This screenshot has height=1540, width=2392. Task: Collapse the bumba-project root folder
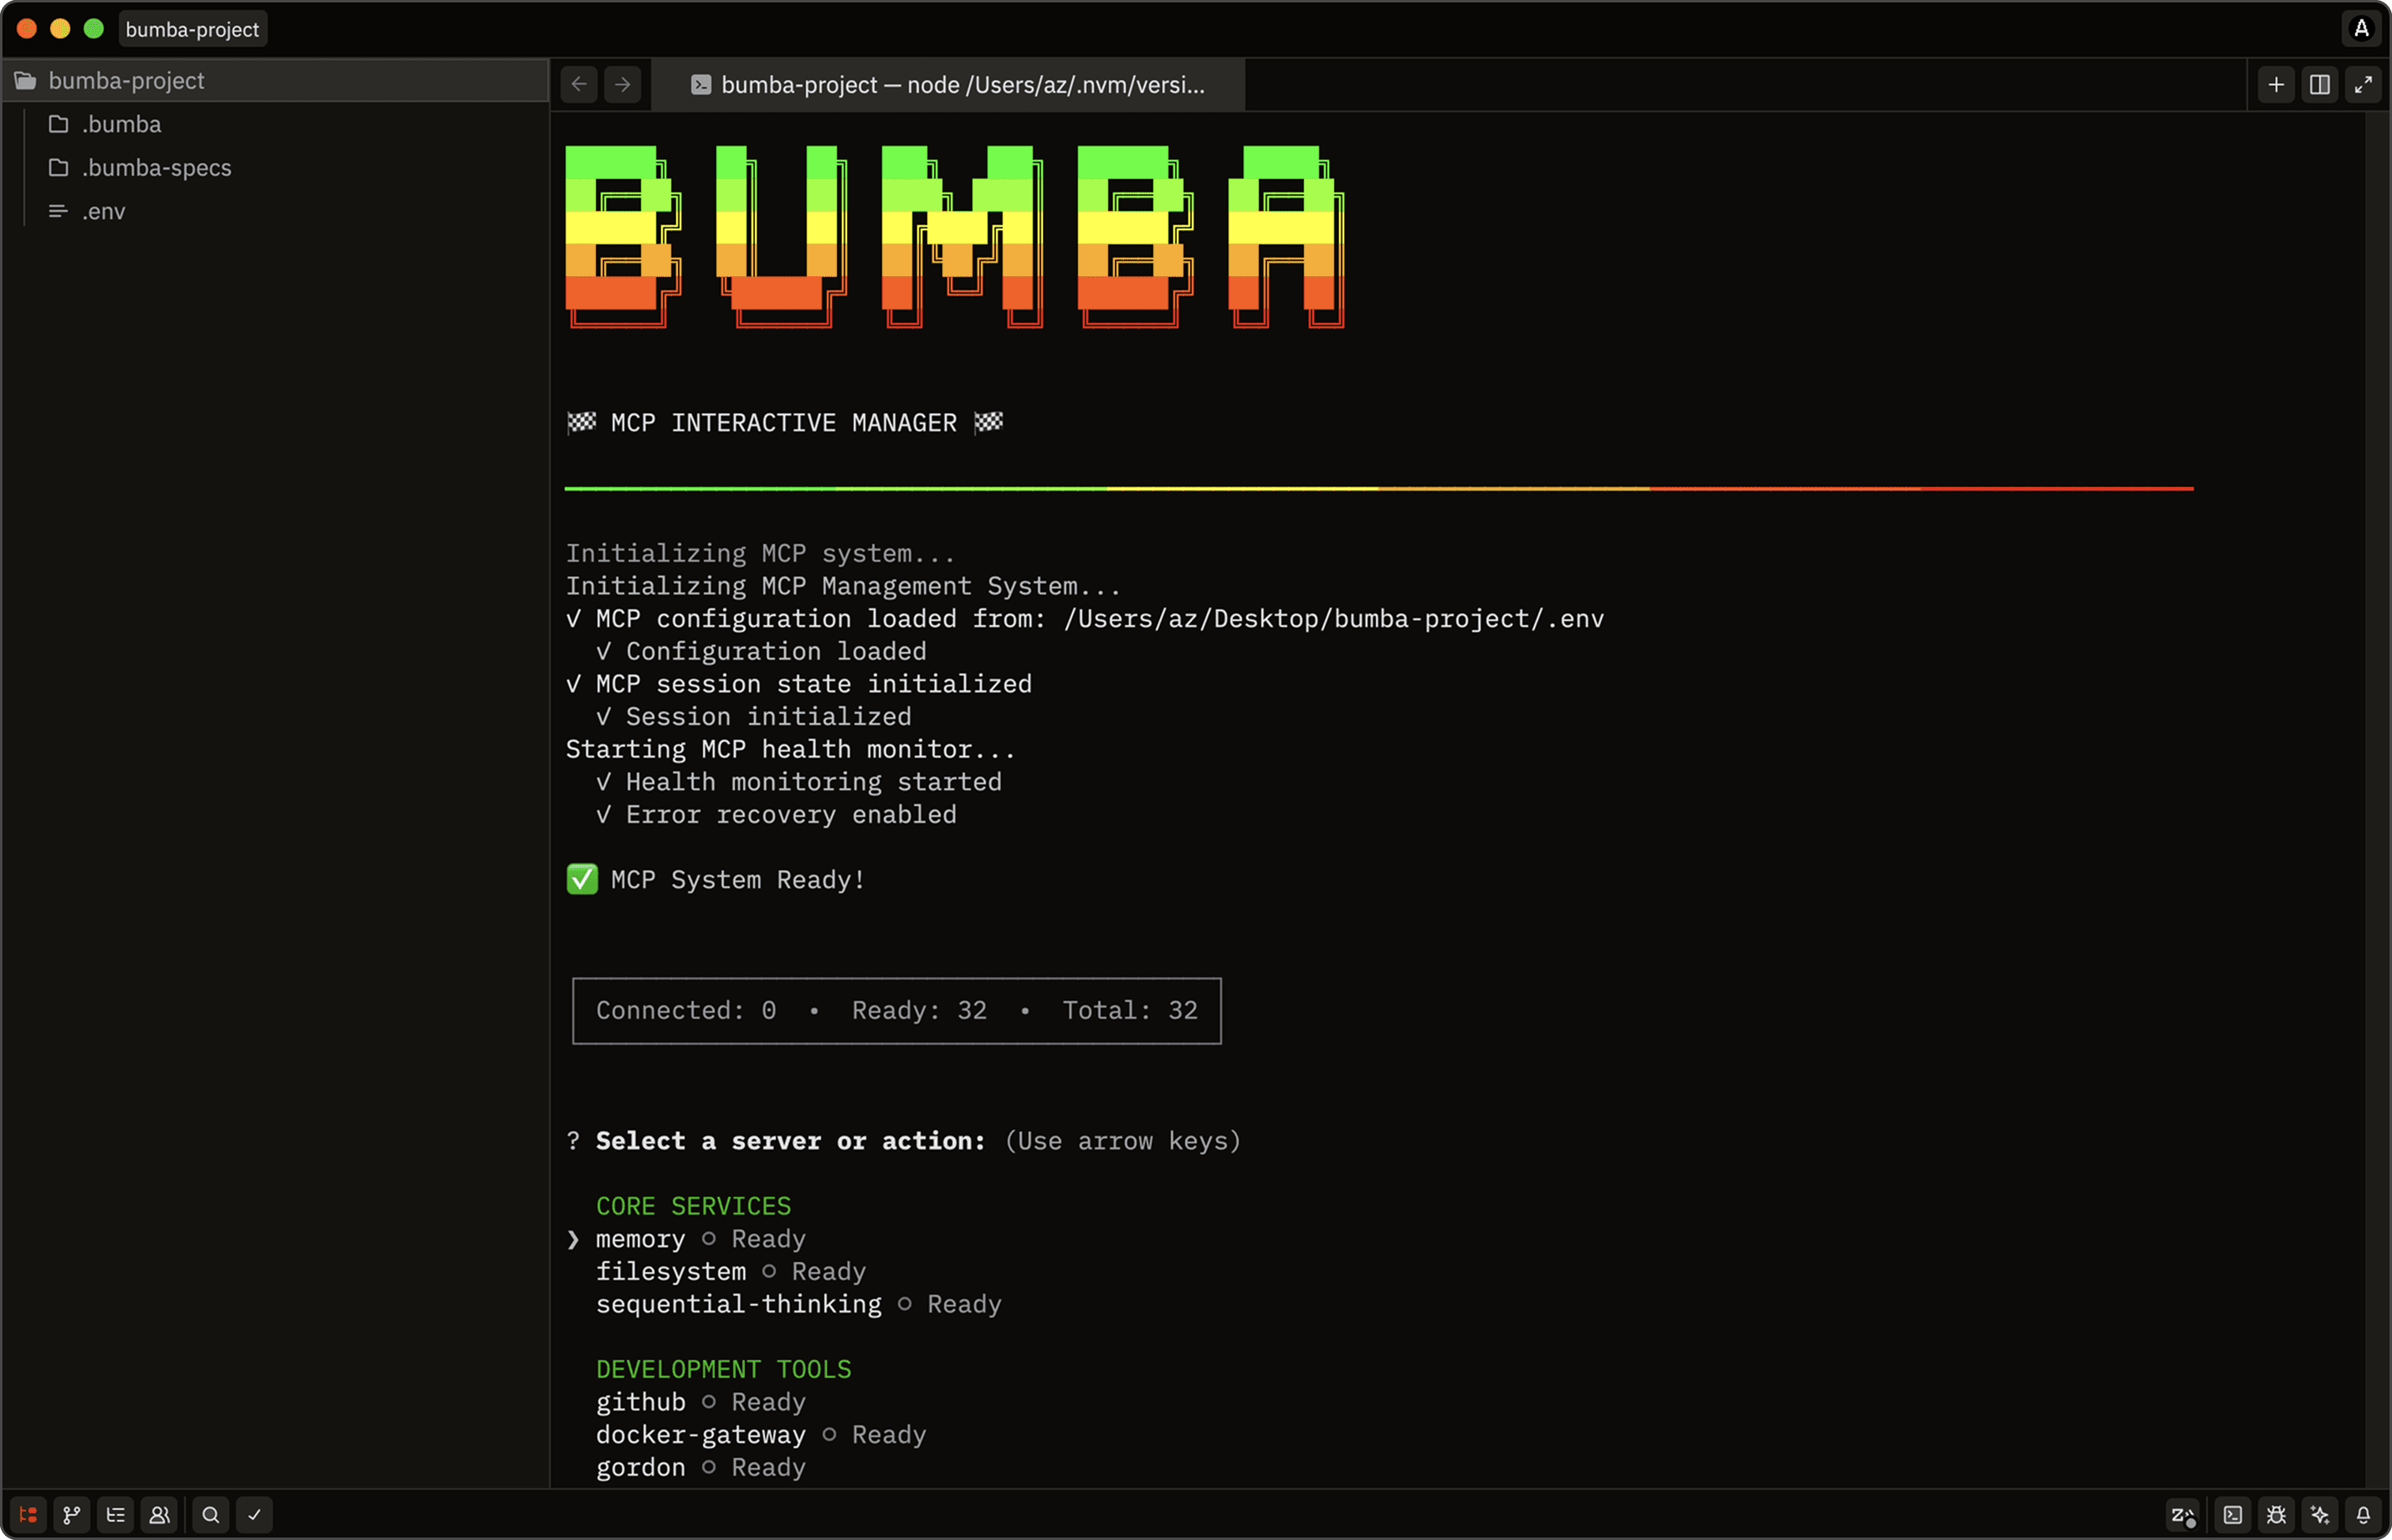(x=126, y=80)
